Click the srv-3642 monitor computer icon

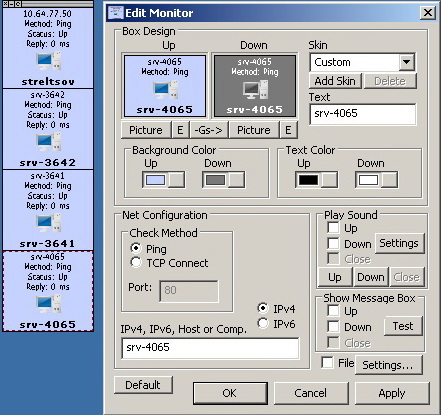(x=48, y=142)
